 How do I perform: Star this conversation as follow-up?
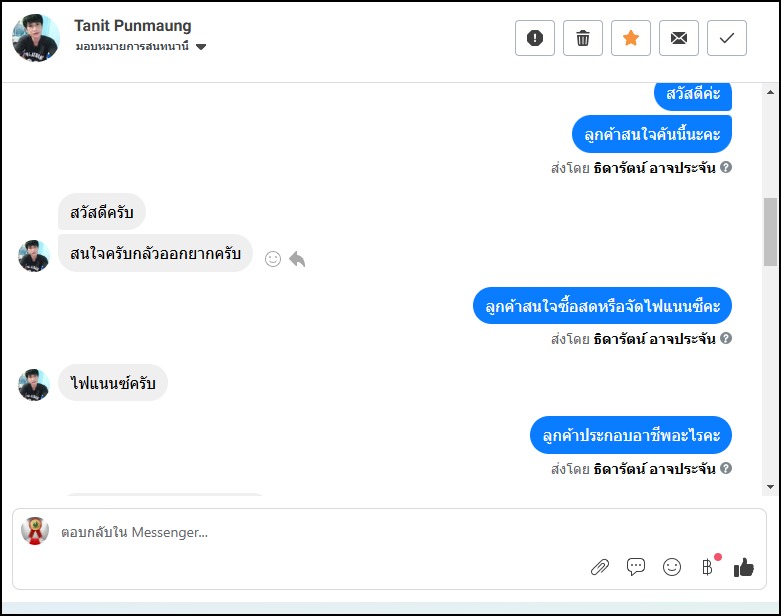(x=631, y=38)
